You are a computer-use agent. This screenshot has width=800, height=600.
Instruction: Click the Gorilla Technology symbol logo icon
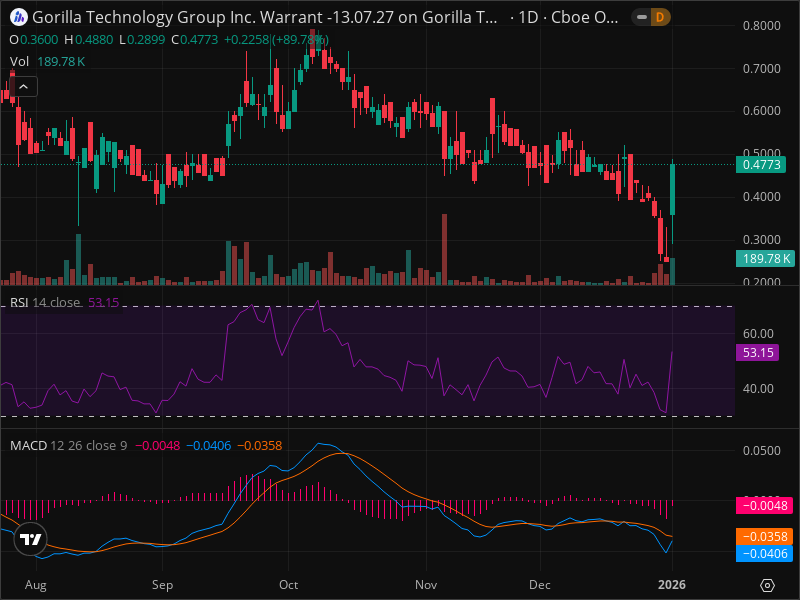pyautogui.click(x=19, y=17)
